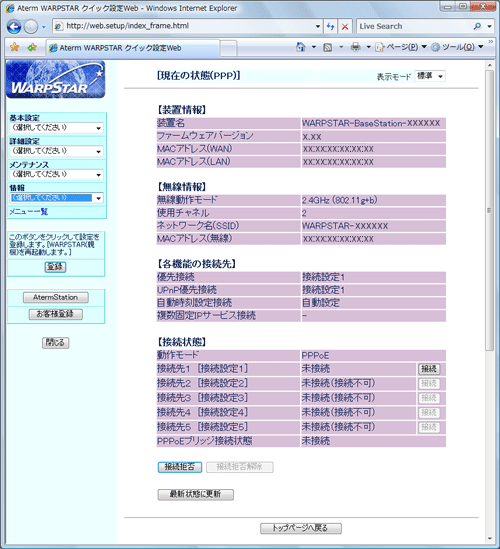Click the UPnP優先接続 label
500x549 pixels.
(187, 290)
